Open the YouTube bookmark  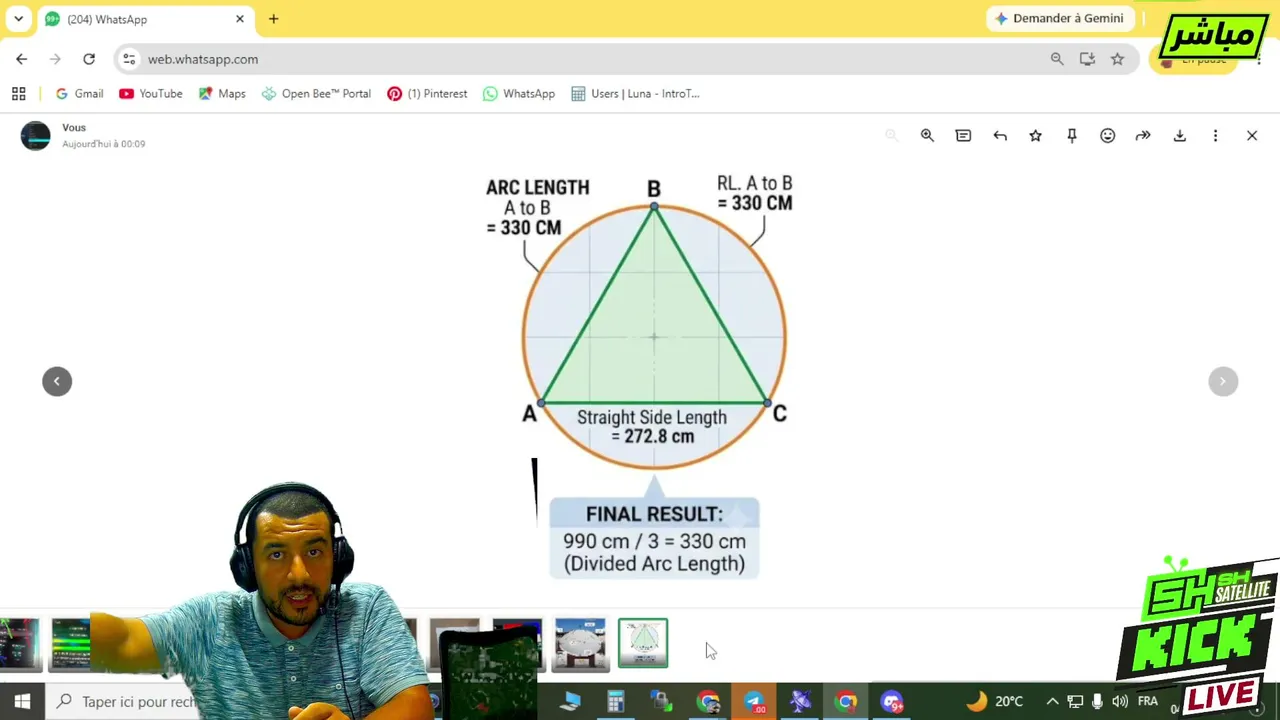click(151, 94)
